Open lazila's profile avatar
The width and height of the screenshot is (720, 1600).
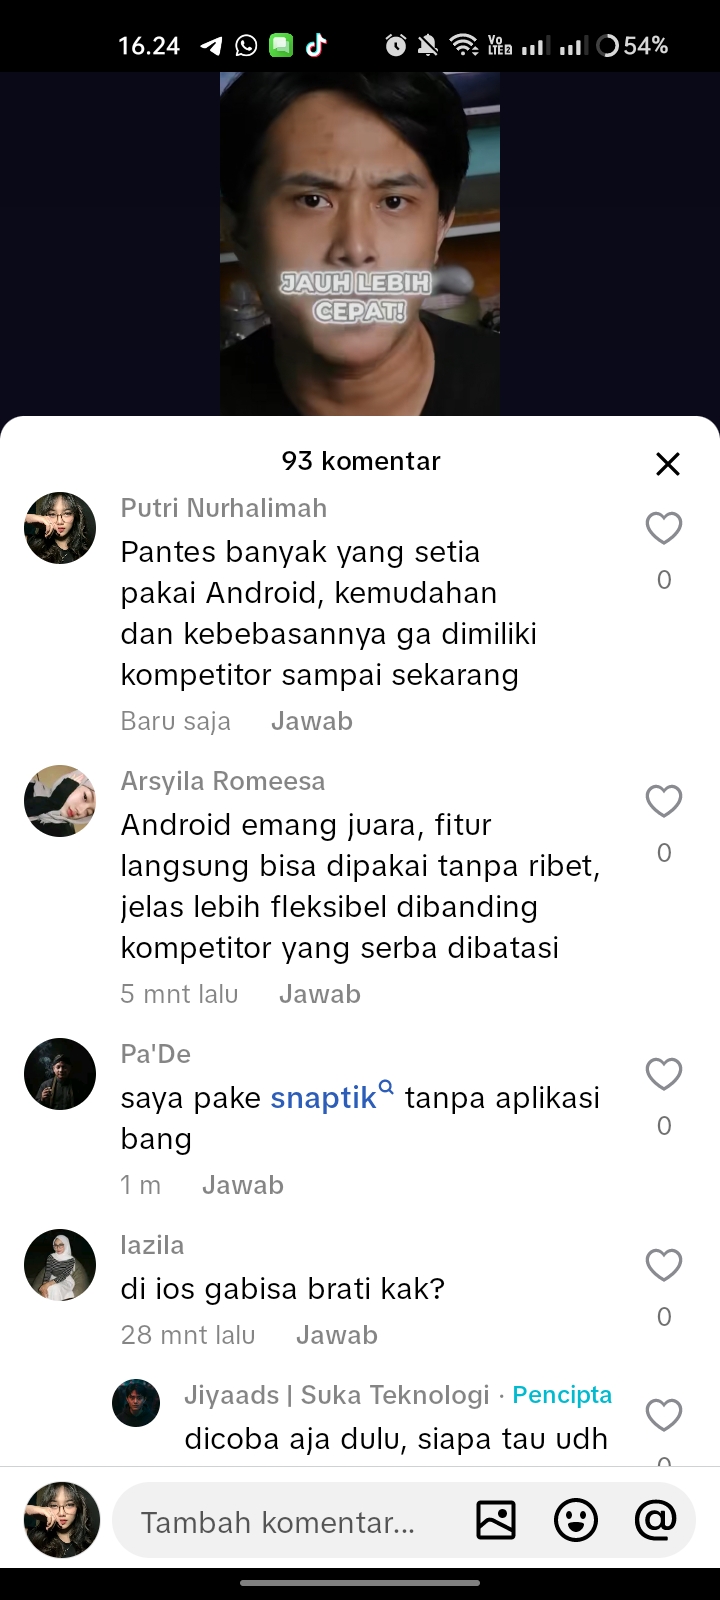[60, 1265]
